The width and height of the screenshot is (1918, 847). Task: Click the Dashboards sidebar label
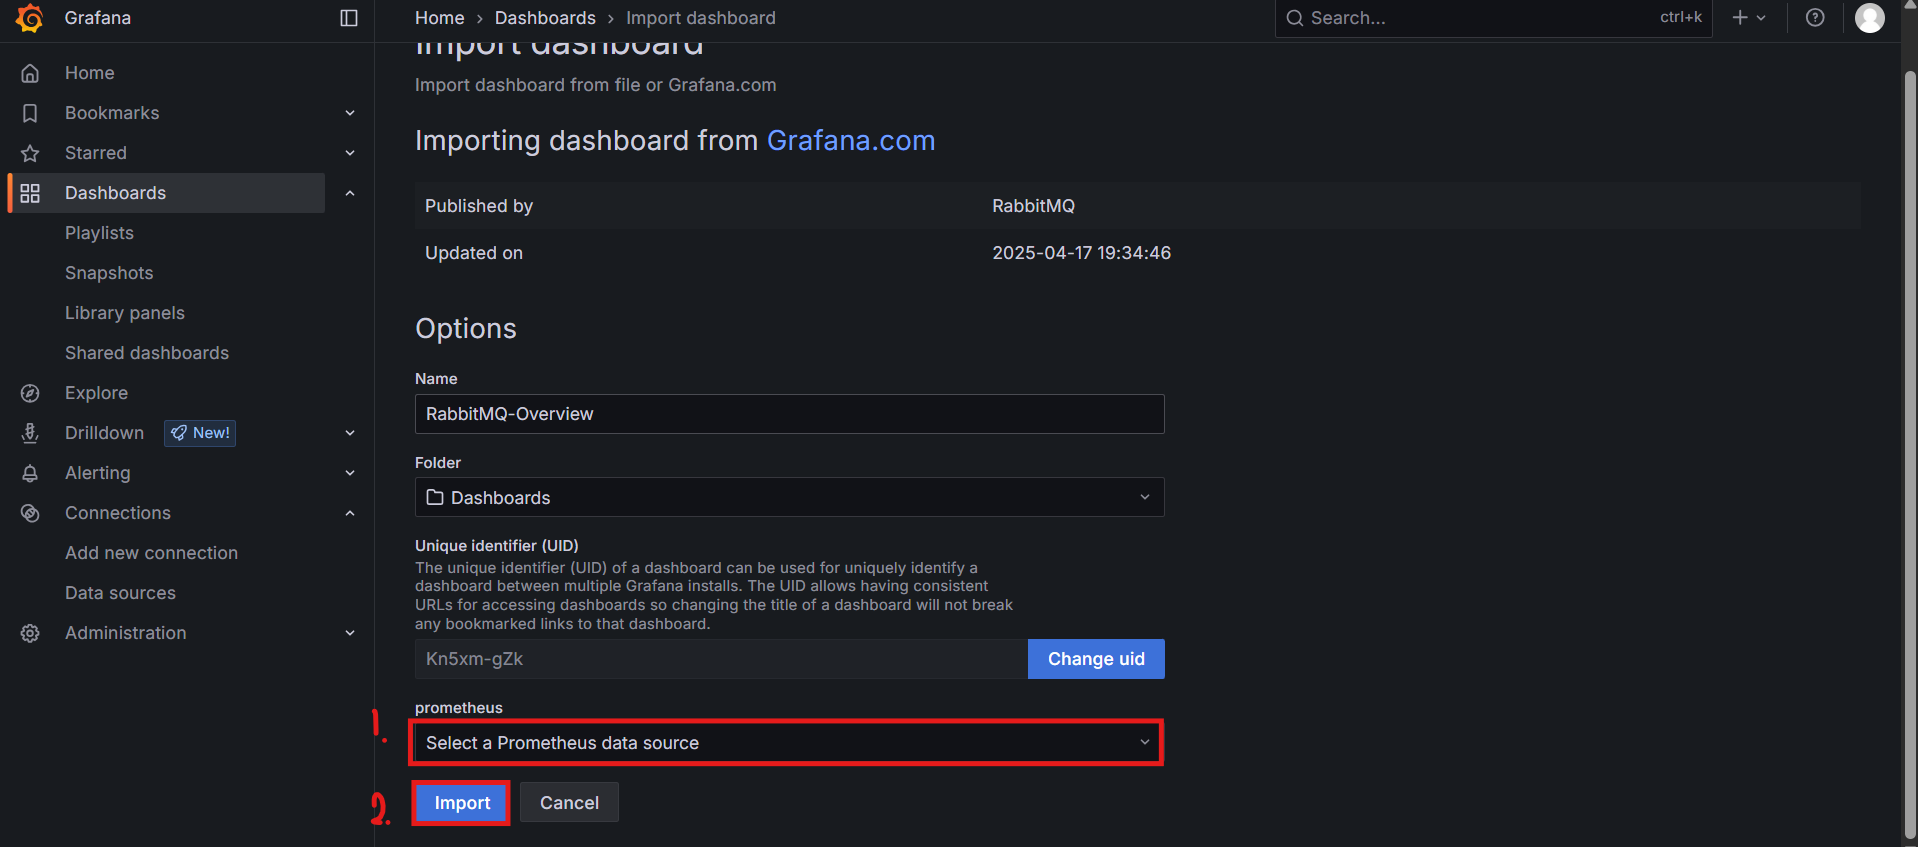coord(115,193)
